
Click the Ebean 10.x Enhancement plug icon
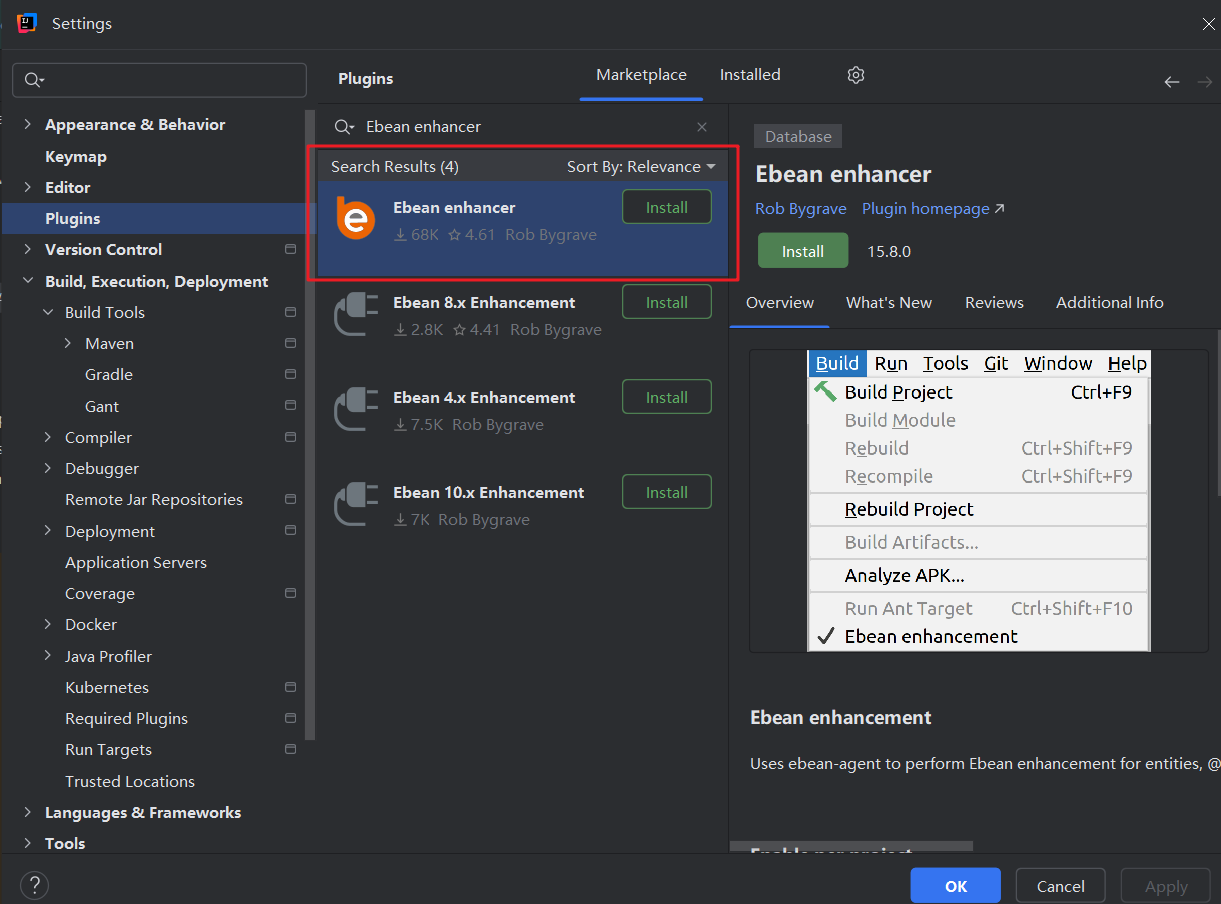tap(355, 503)
